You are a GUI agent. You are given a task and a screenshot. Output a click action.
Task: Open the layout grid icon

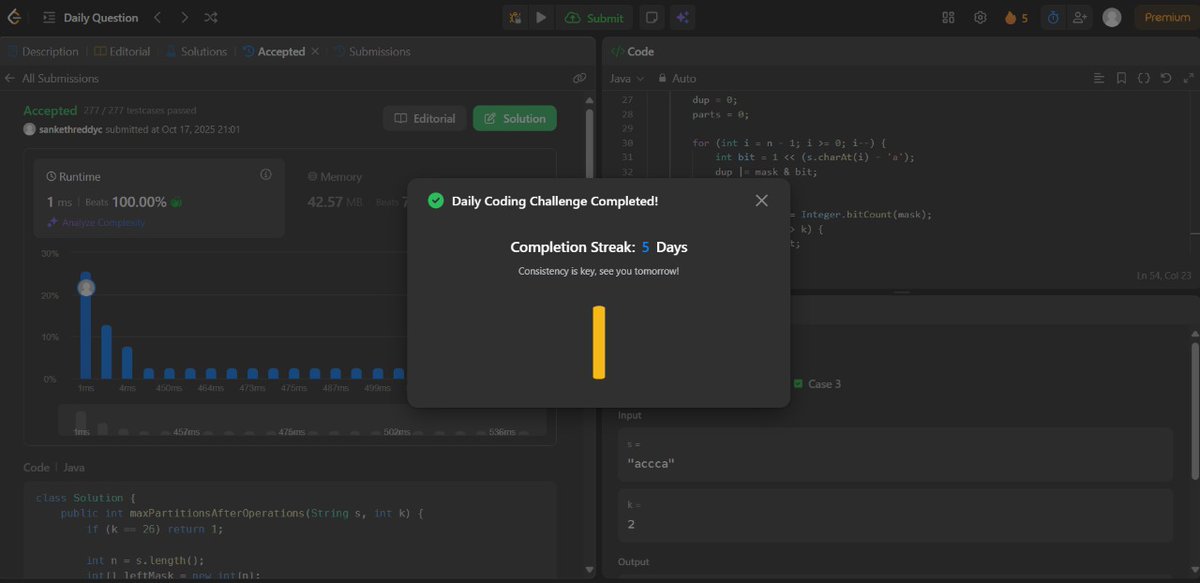point(948,18)
